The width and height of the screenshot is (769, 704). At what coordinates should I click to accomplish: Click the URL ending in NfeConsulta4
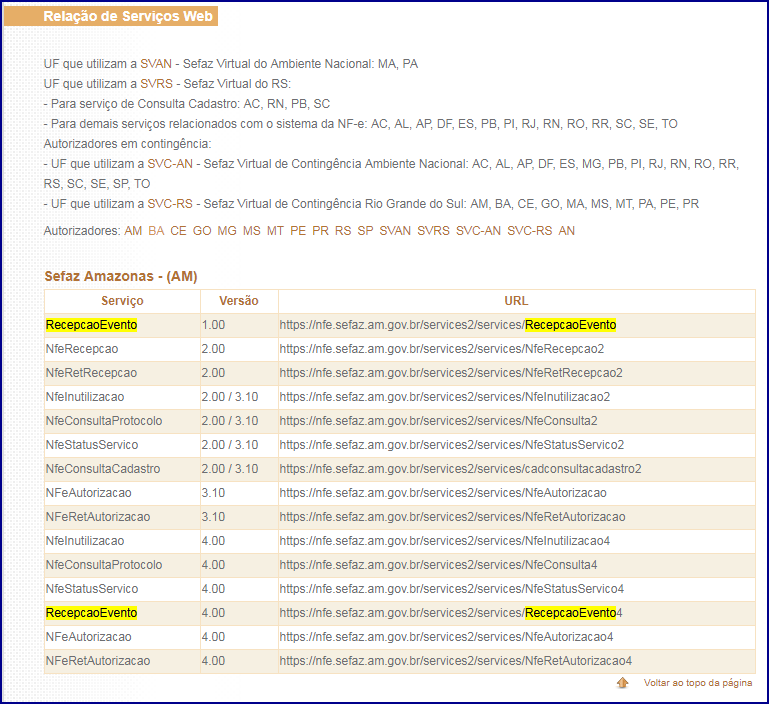(438, 565)
